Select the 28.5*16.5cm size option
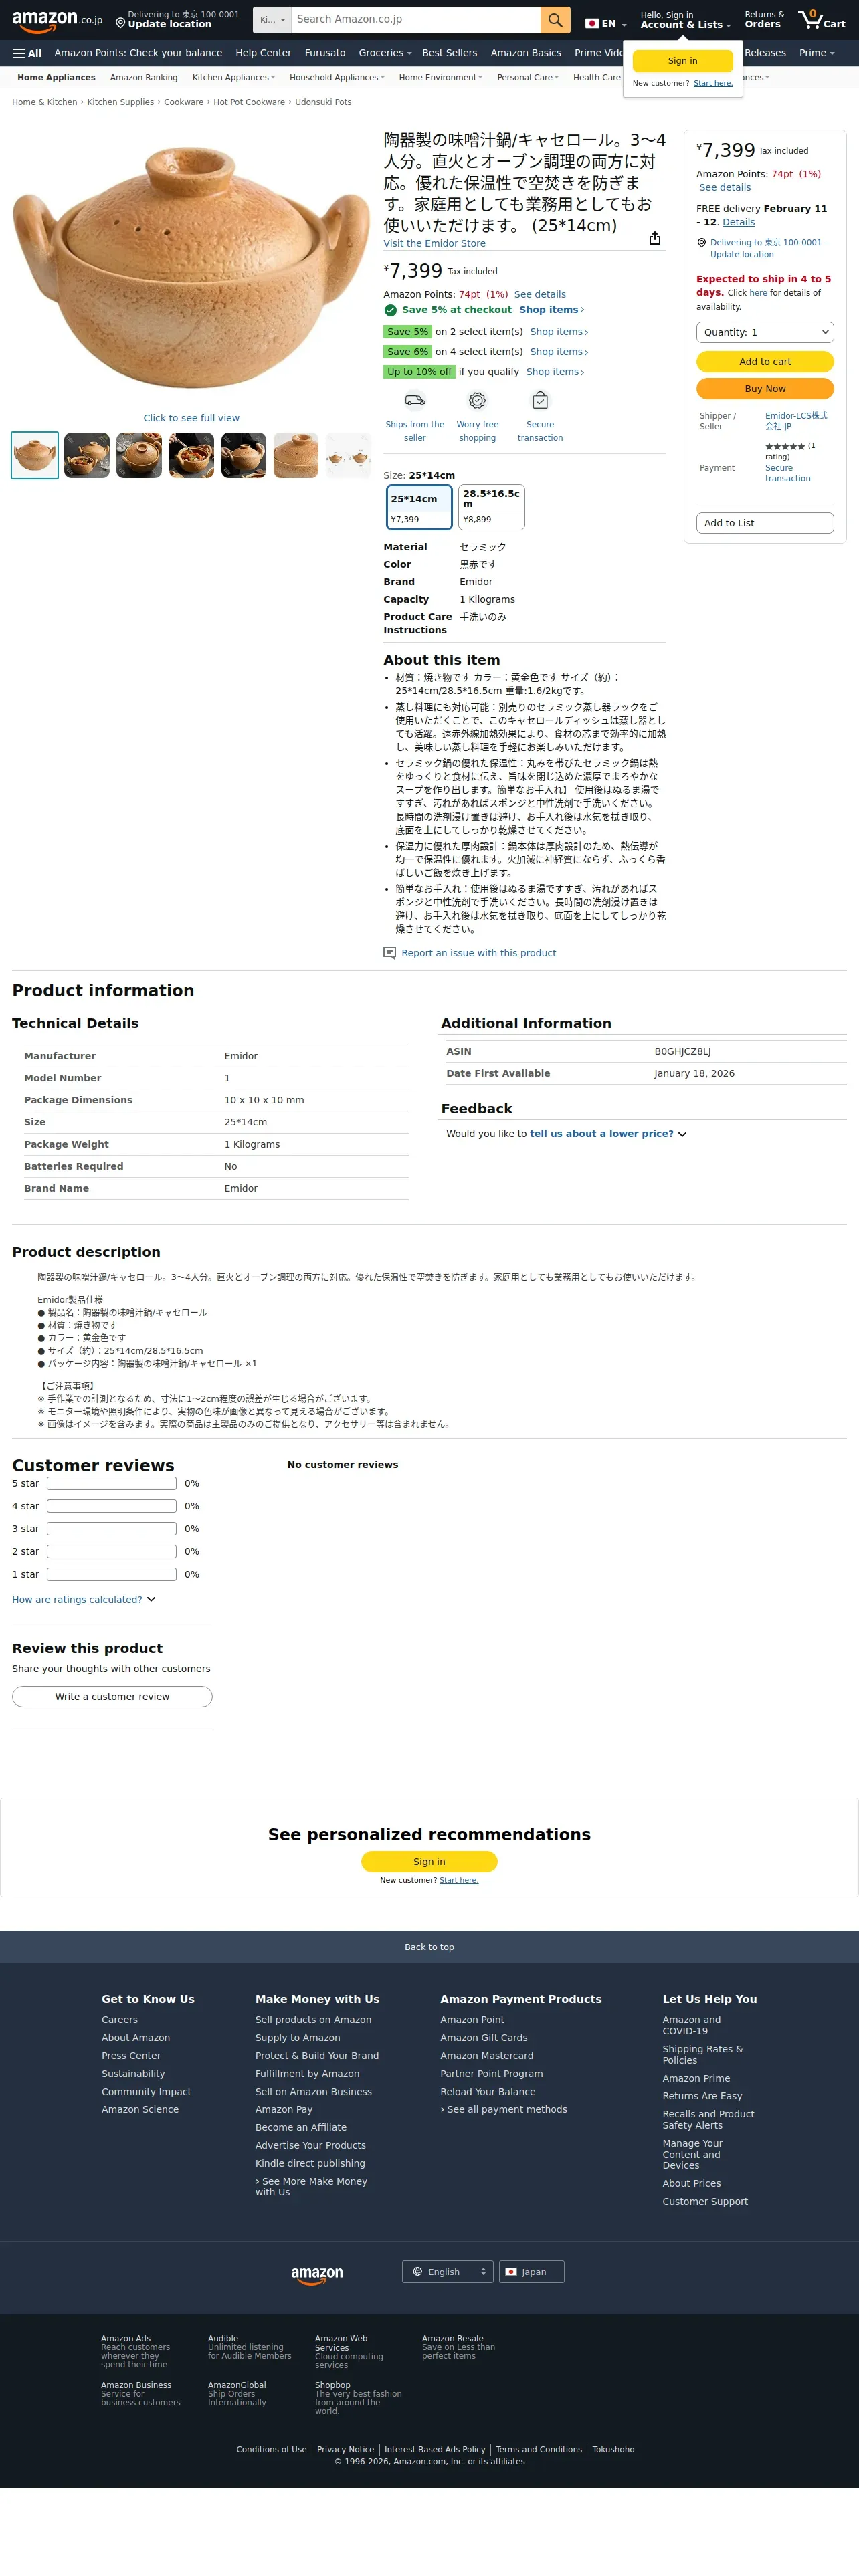 coord(491,508)
